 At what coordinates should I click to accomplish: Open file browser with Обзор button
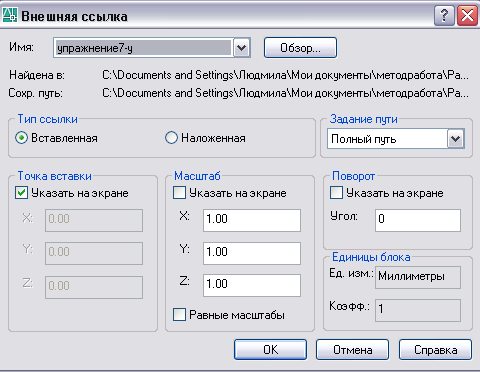300,48
